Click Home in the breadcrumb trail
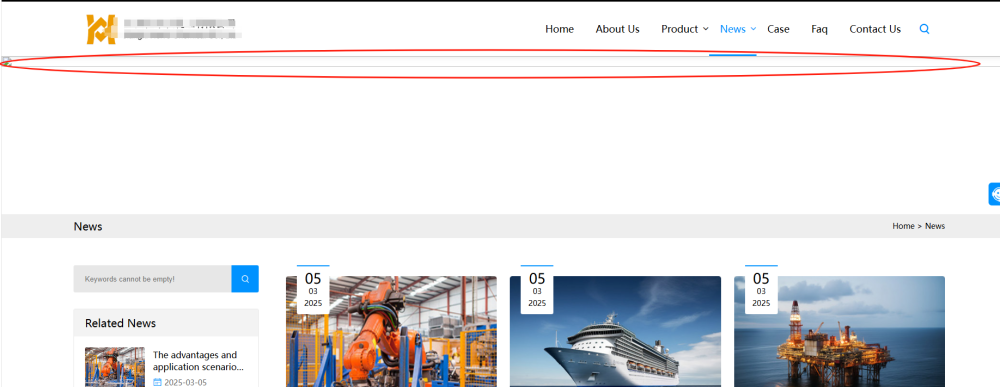Image resolution: width=1000 pixels, height=387 pixels. point(903,226)
